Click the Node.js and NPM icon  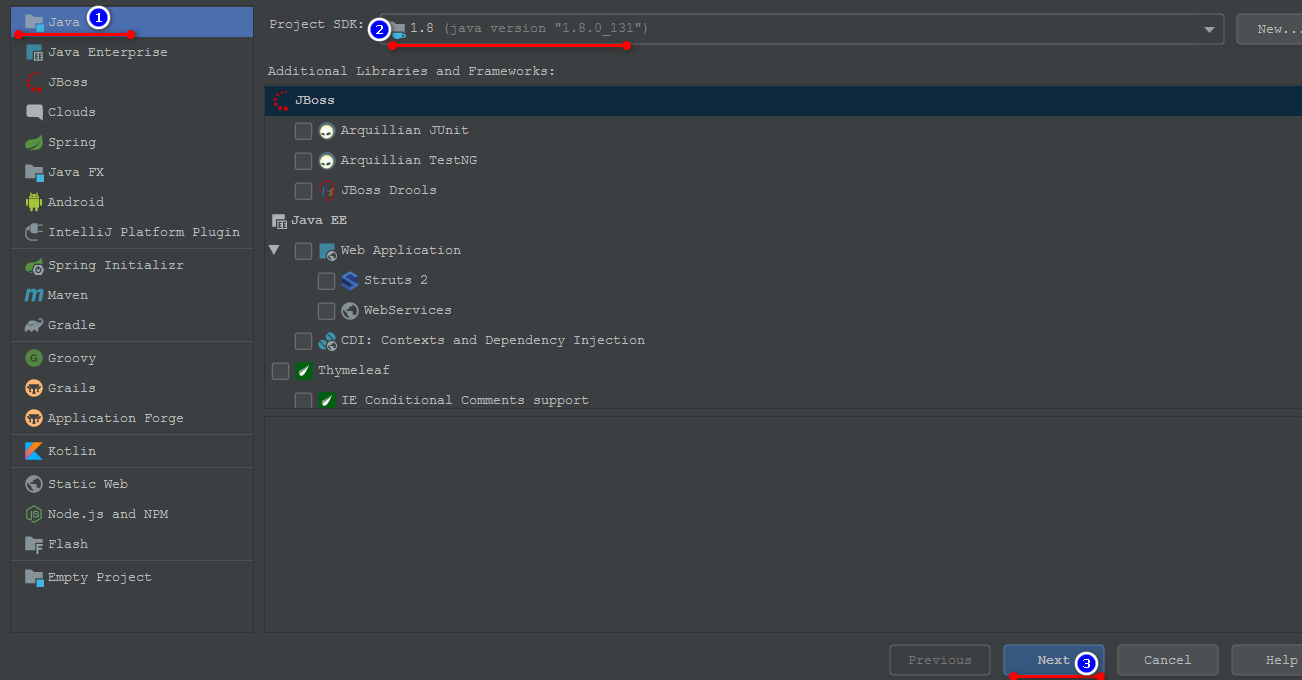point(34,514)
